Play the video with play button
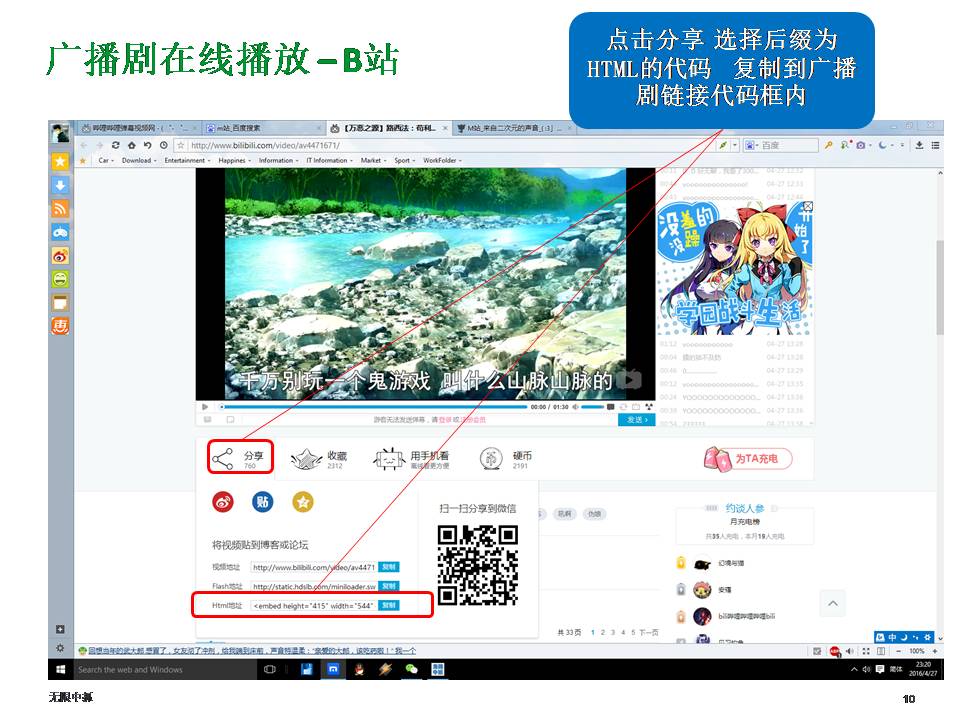This screenshot has width=960, height=720. coord(204,407)
